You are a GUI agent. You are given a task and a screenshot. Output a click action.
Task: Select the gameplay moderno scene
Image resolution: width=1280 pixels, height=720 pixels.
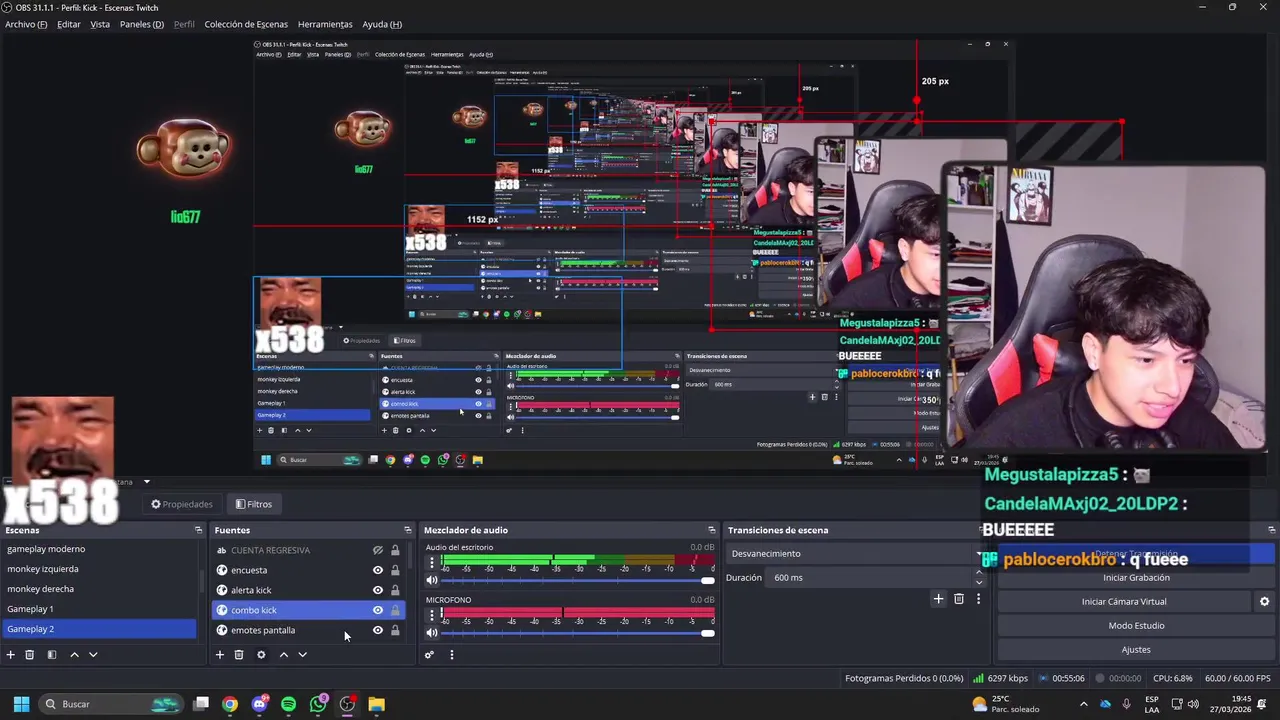(100, 549)
